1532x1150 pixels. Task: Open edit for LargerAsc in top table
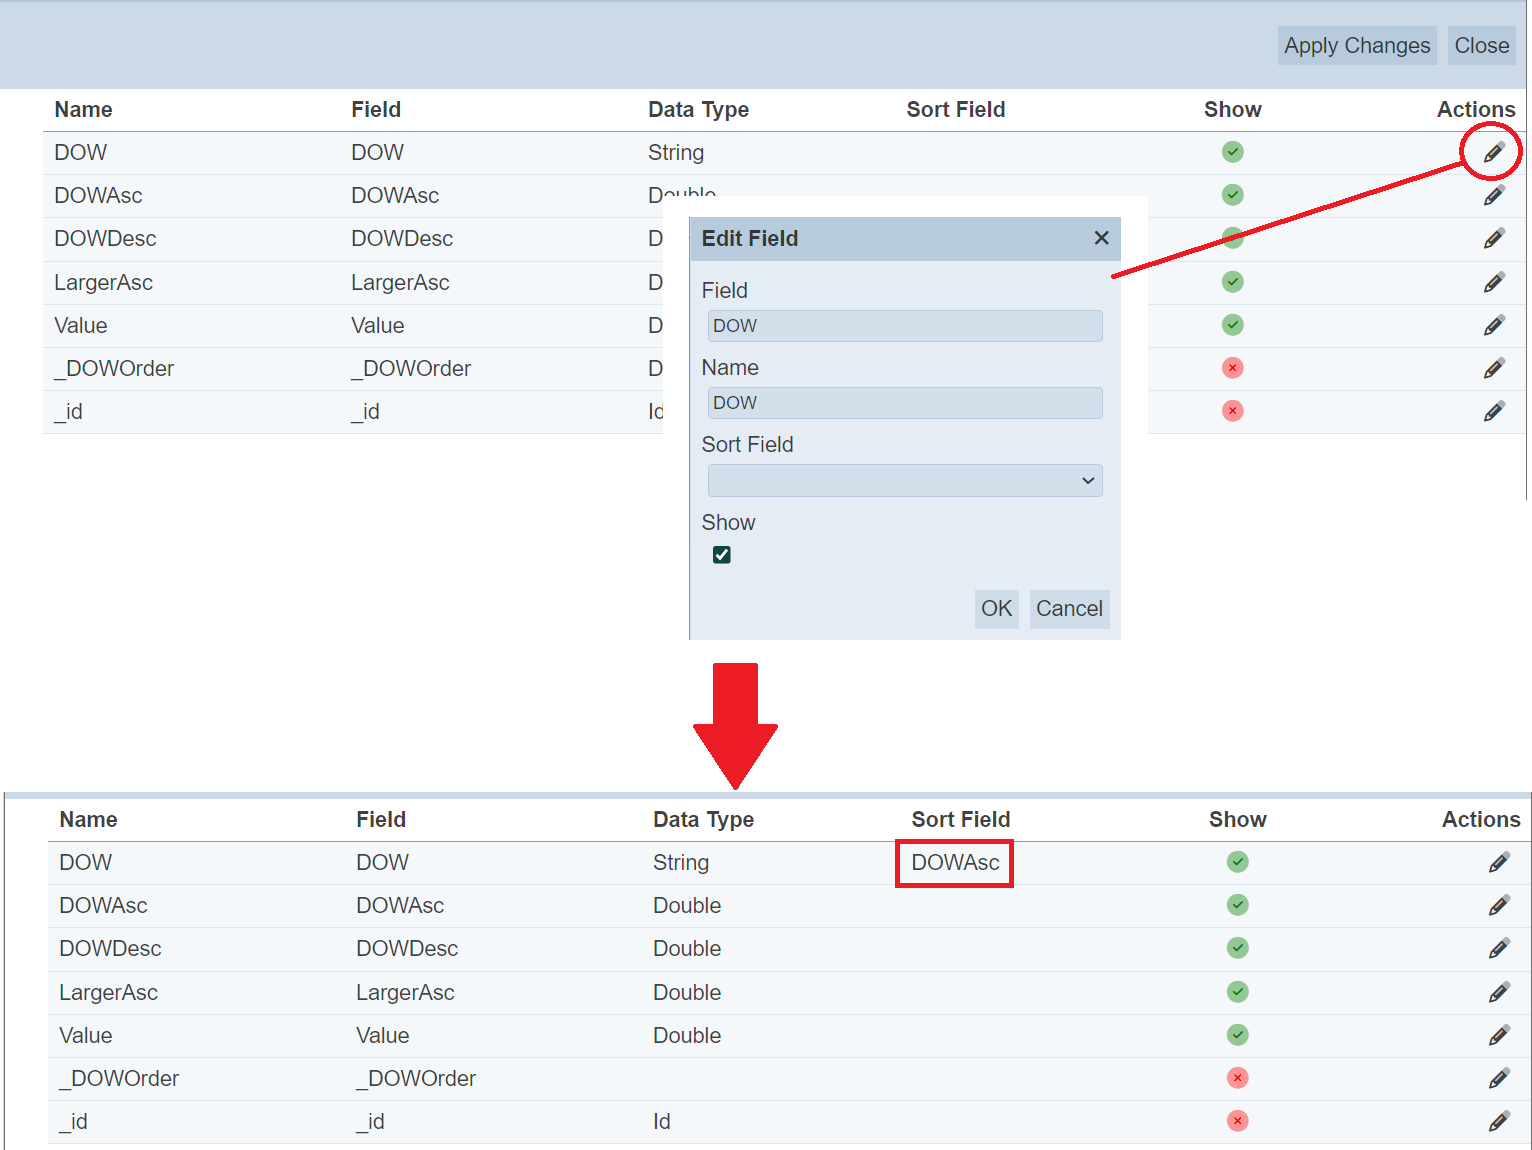tap(1493, 283)
